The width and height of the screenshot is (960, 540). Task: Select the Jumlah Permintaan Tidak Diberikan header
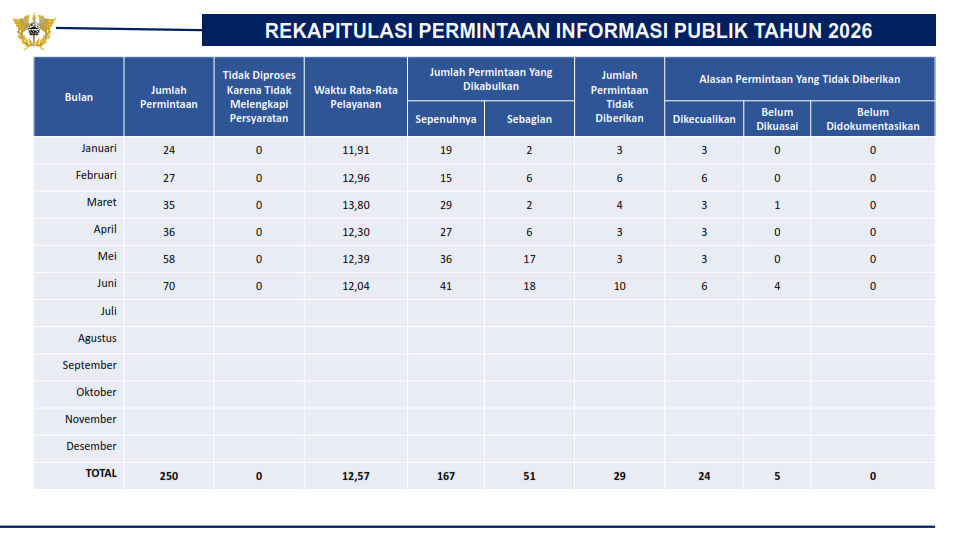(619, 97)
